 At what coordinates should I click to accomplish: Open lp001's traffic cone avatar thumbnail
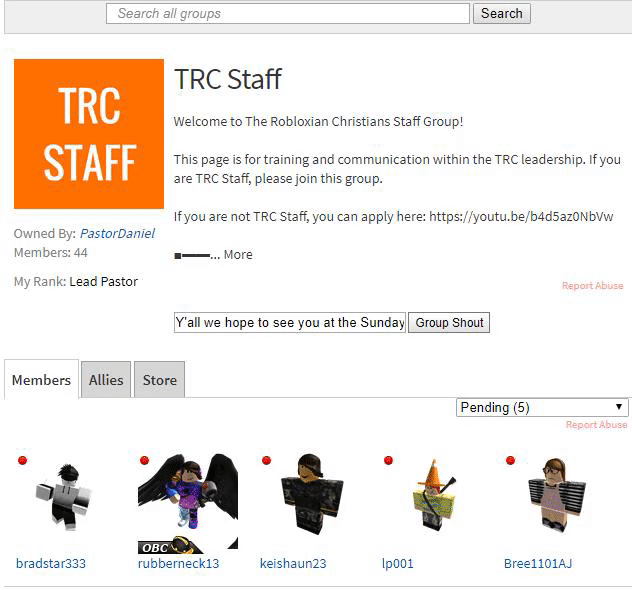434,494
